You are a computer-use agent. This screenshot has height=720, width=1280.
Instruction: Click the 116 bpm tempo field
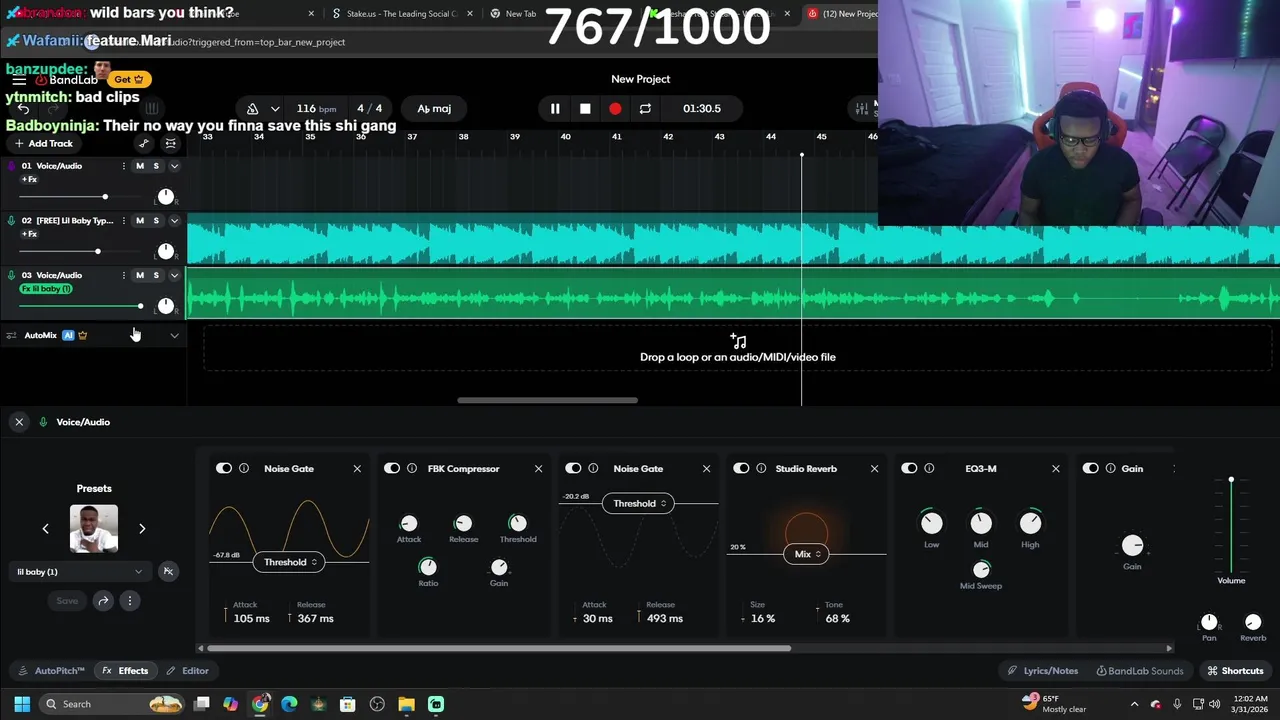pos(316,108)
